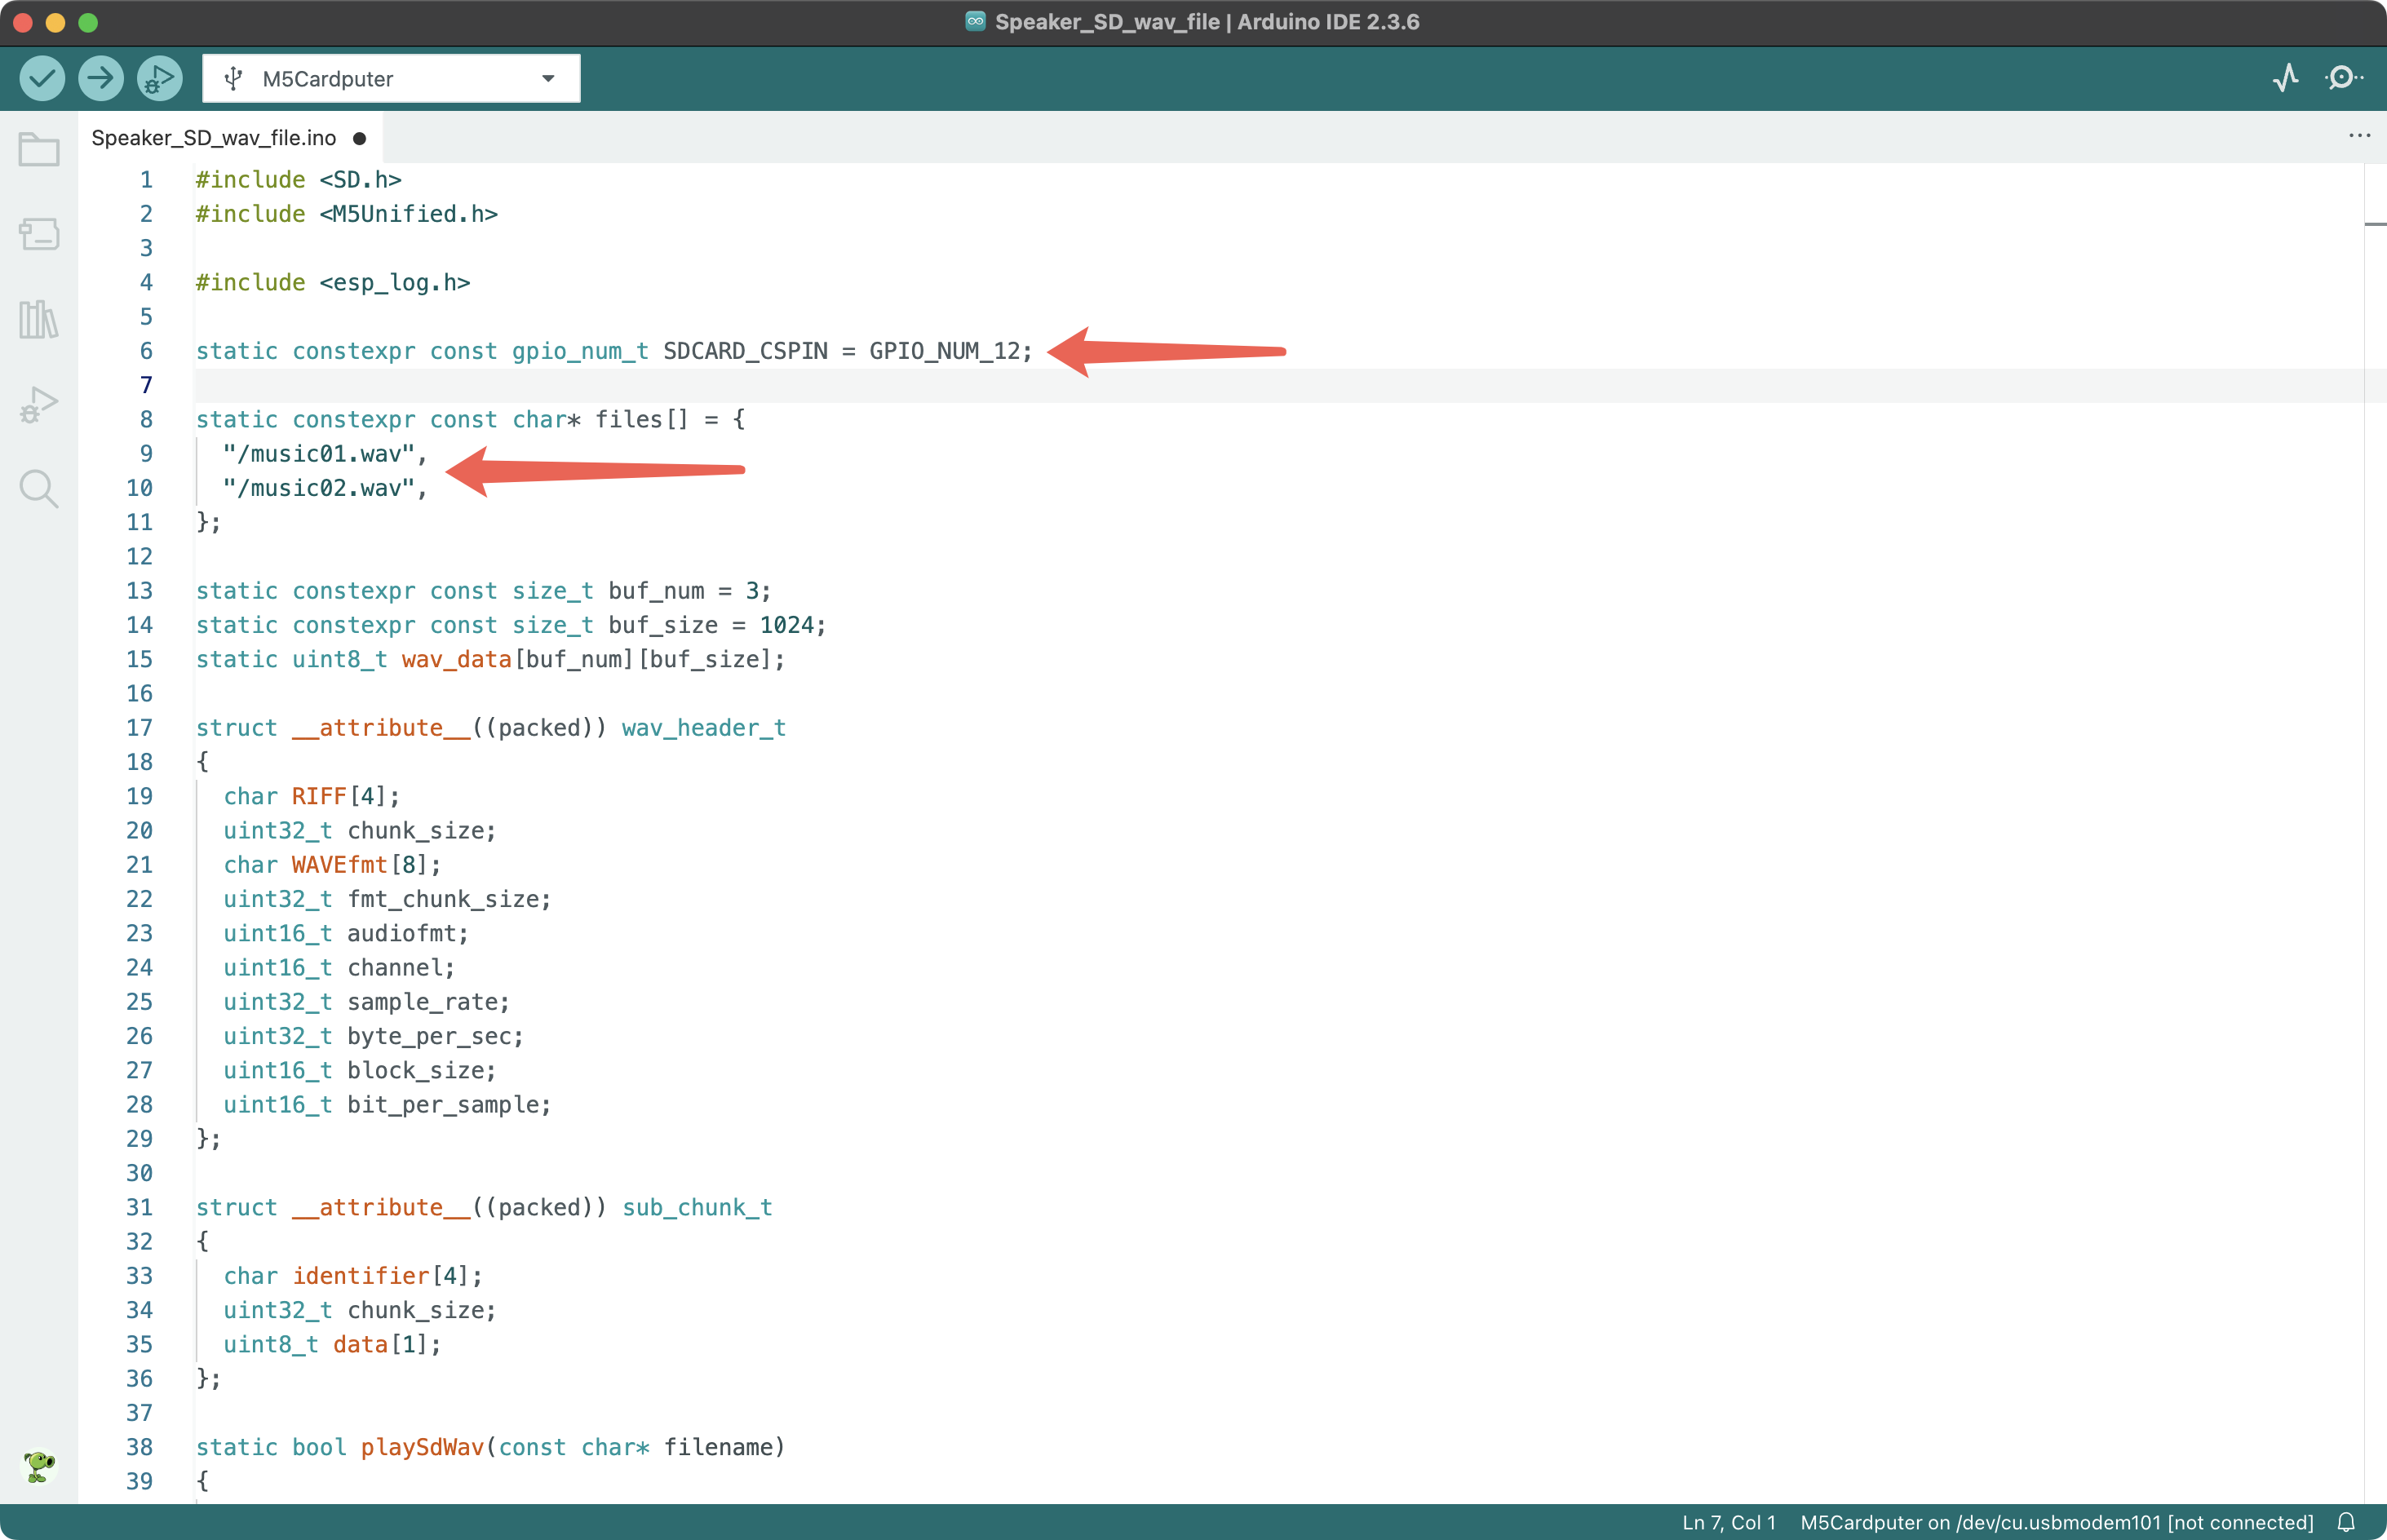Screen dimensions: 2387x1540
Task: Open the Serial Plotter
Action: point(2286,78)
